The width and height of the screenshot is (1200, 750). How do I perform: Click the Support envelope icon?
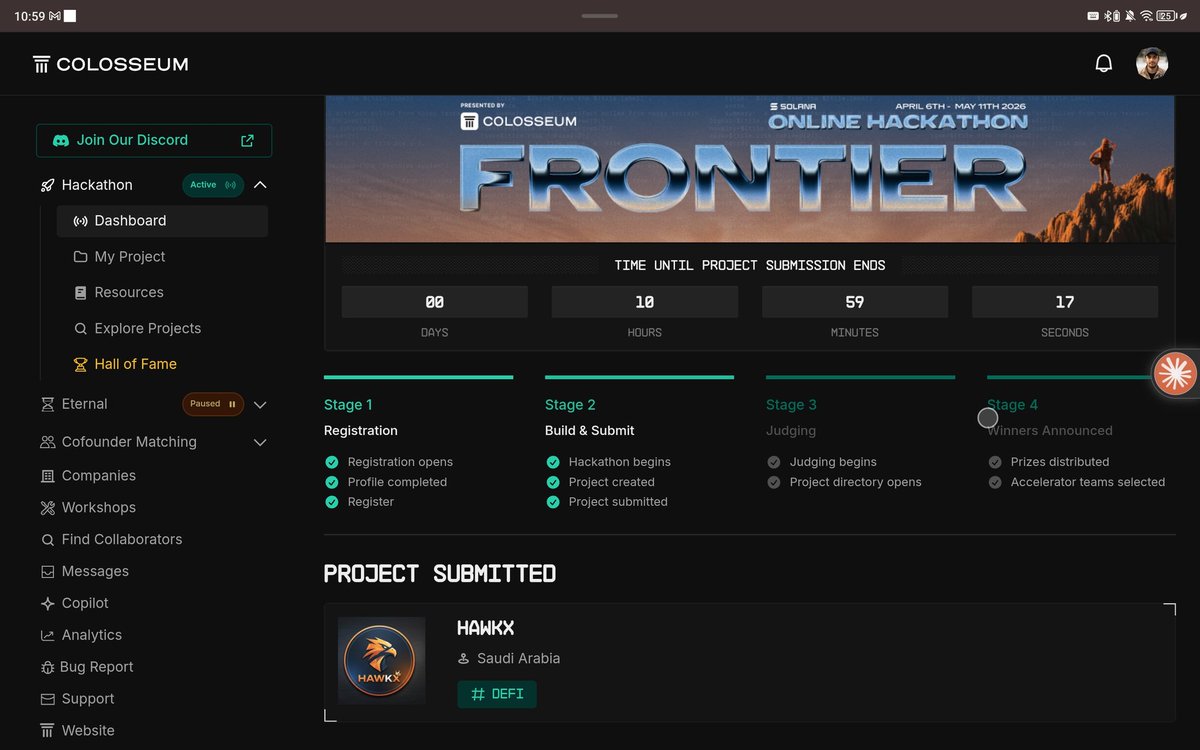coord(47,699)
